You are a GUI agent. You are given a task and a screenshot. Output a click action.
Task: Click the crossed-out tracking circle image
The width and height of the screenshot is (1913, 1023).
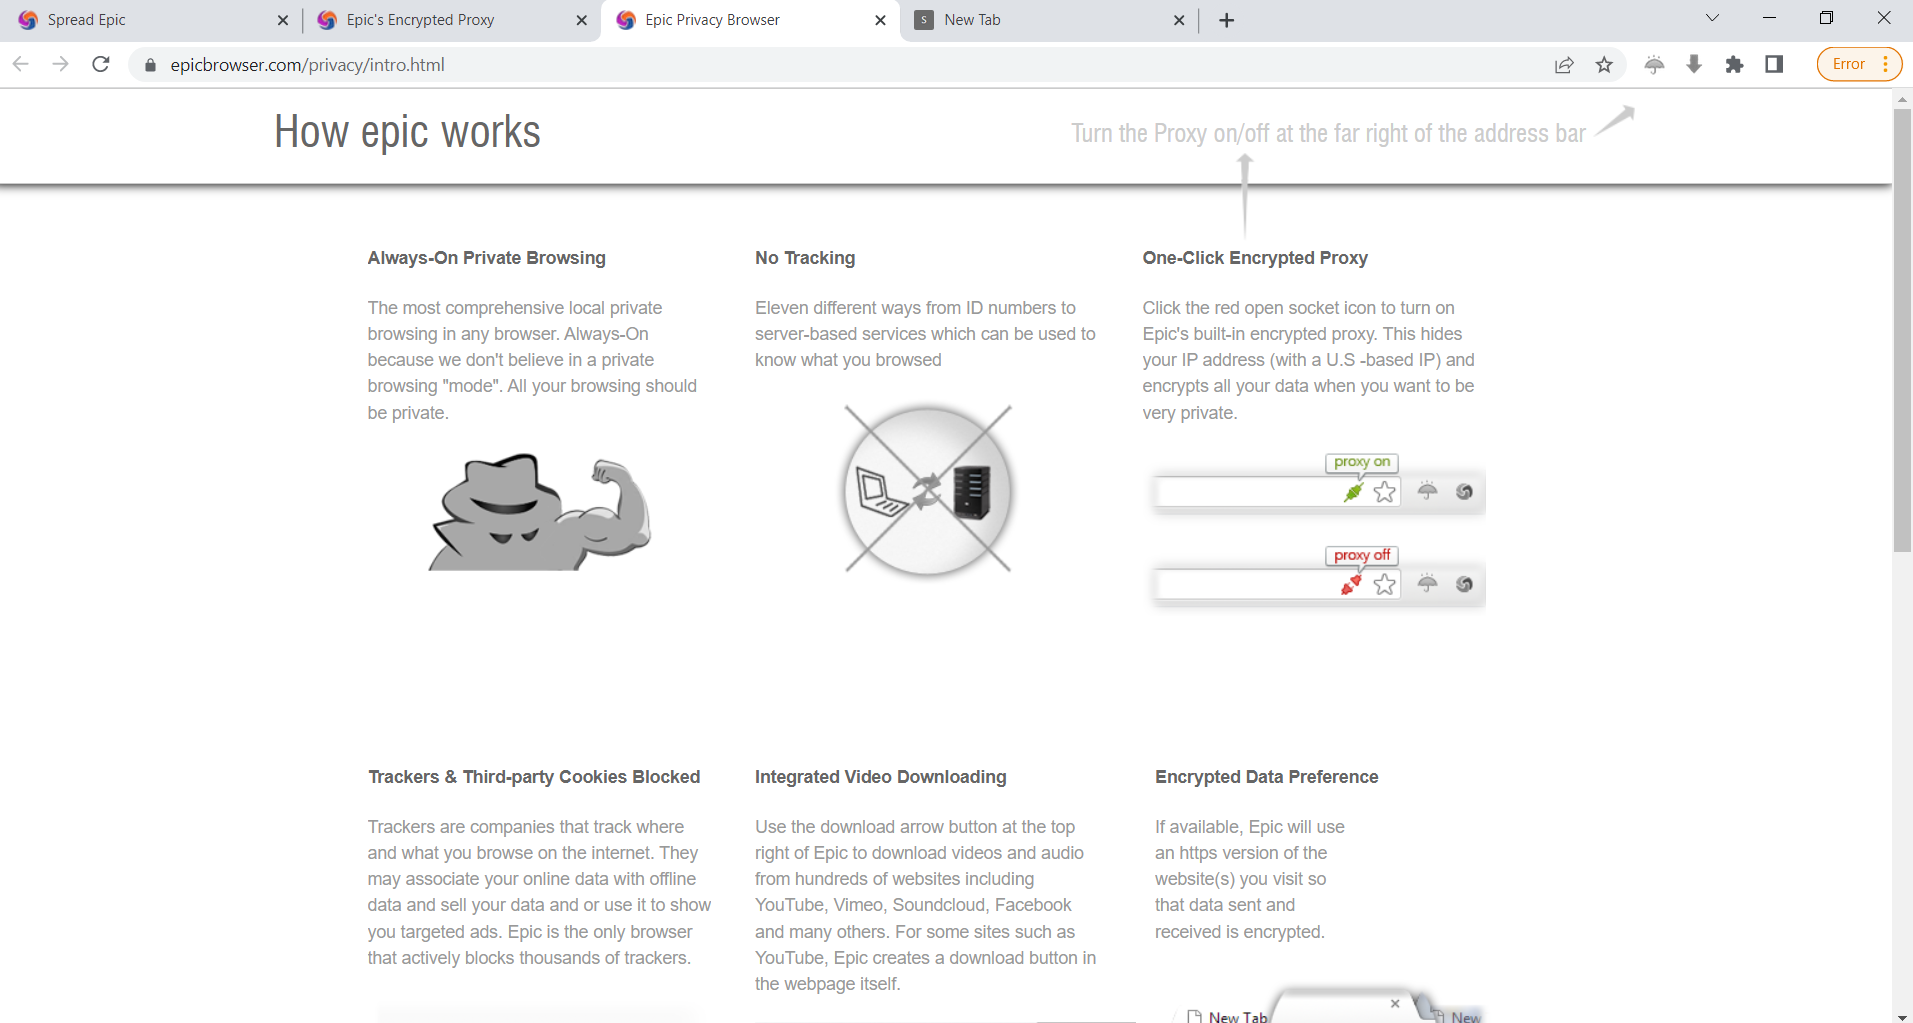click(x=928, y=490)
